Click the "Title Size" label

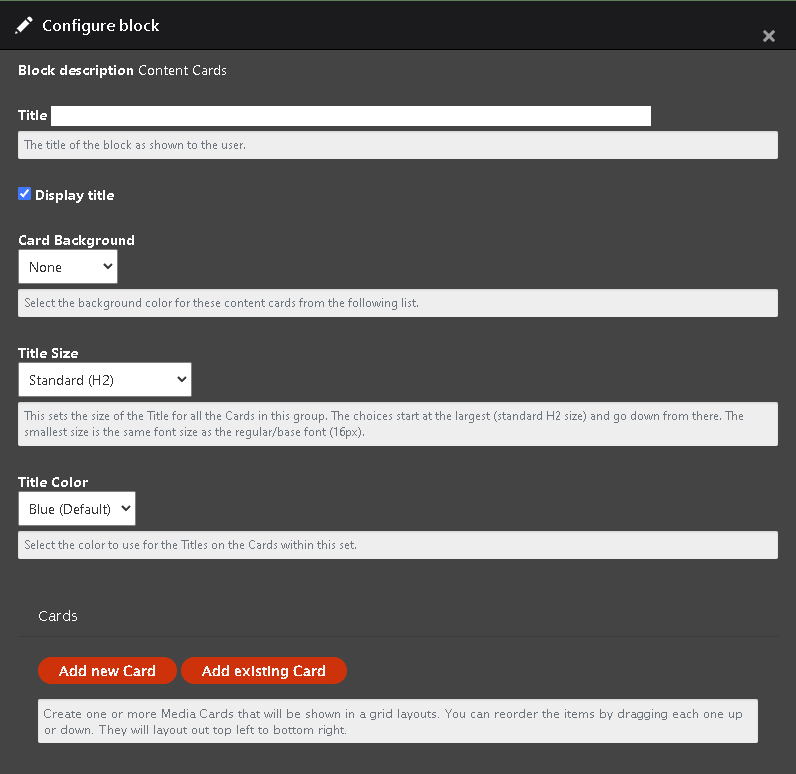click(x=48, y=353)
